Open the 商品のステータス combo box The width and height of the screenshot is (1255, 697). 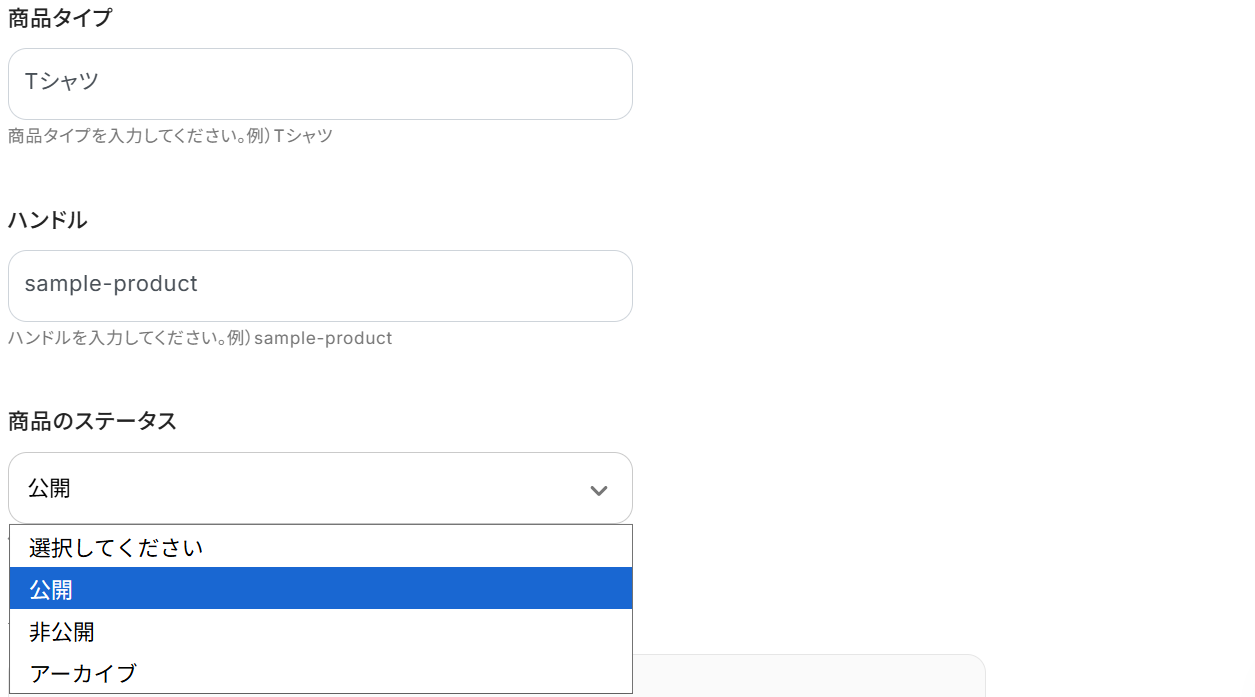320,488
